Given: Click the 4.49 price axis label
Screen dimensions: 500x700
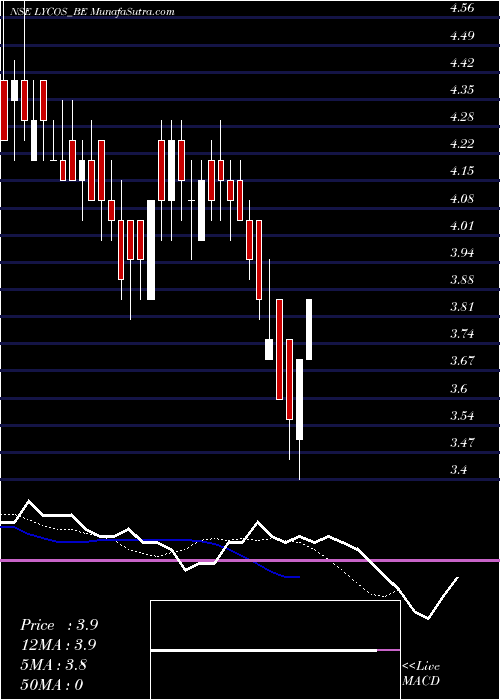Looking at the screenshot, I should click(463, 35).
